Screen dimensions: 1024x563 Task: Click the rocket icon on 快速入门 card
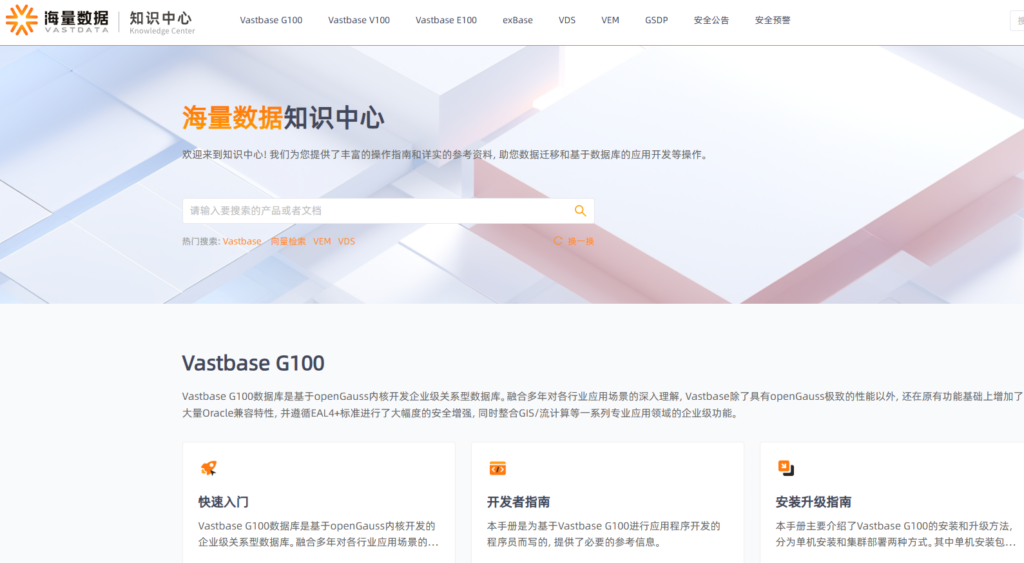(x=208, y=468)
